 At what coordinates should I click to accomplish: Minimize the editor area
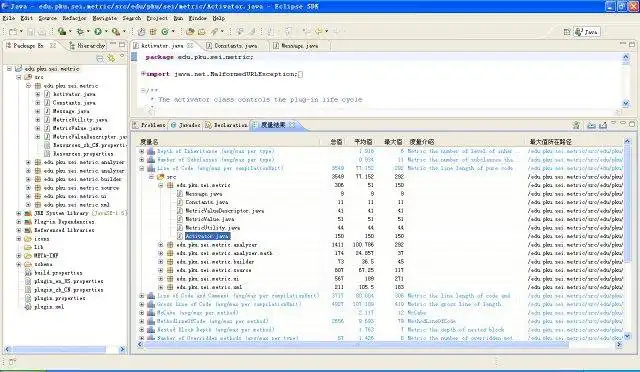pos(623,44)
